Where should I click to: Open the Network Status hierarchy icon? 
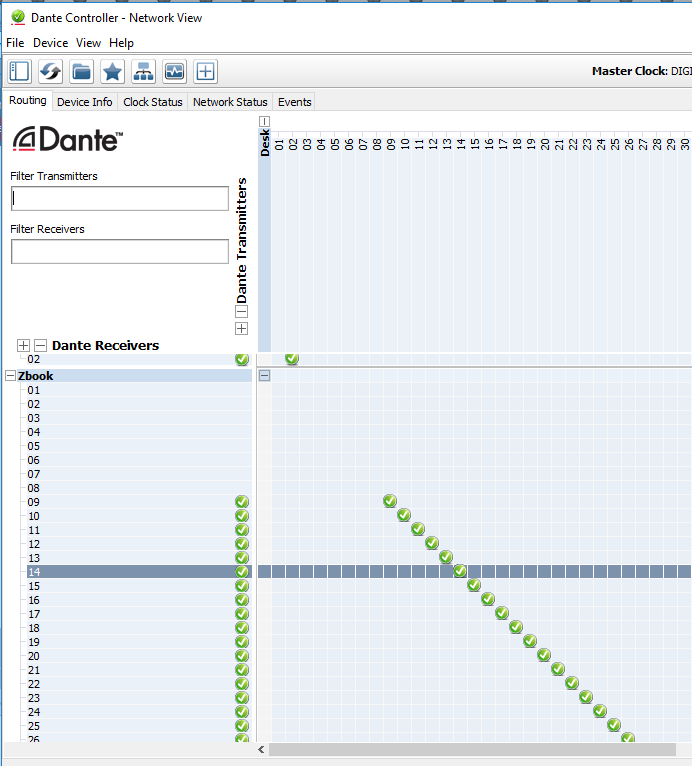[x=144, y=72]
